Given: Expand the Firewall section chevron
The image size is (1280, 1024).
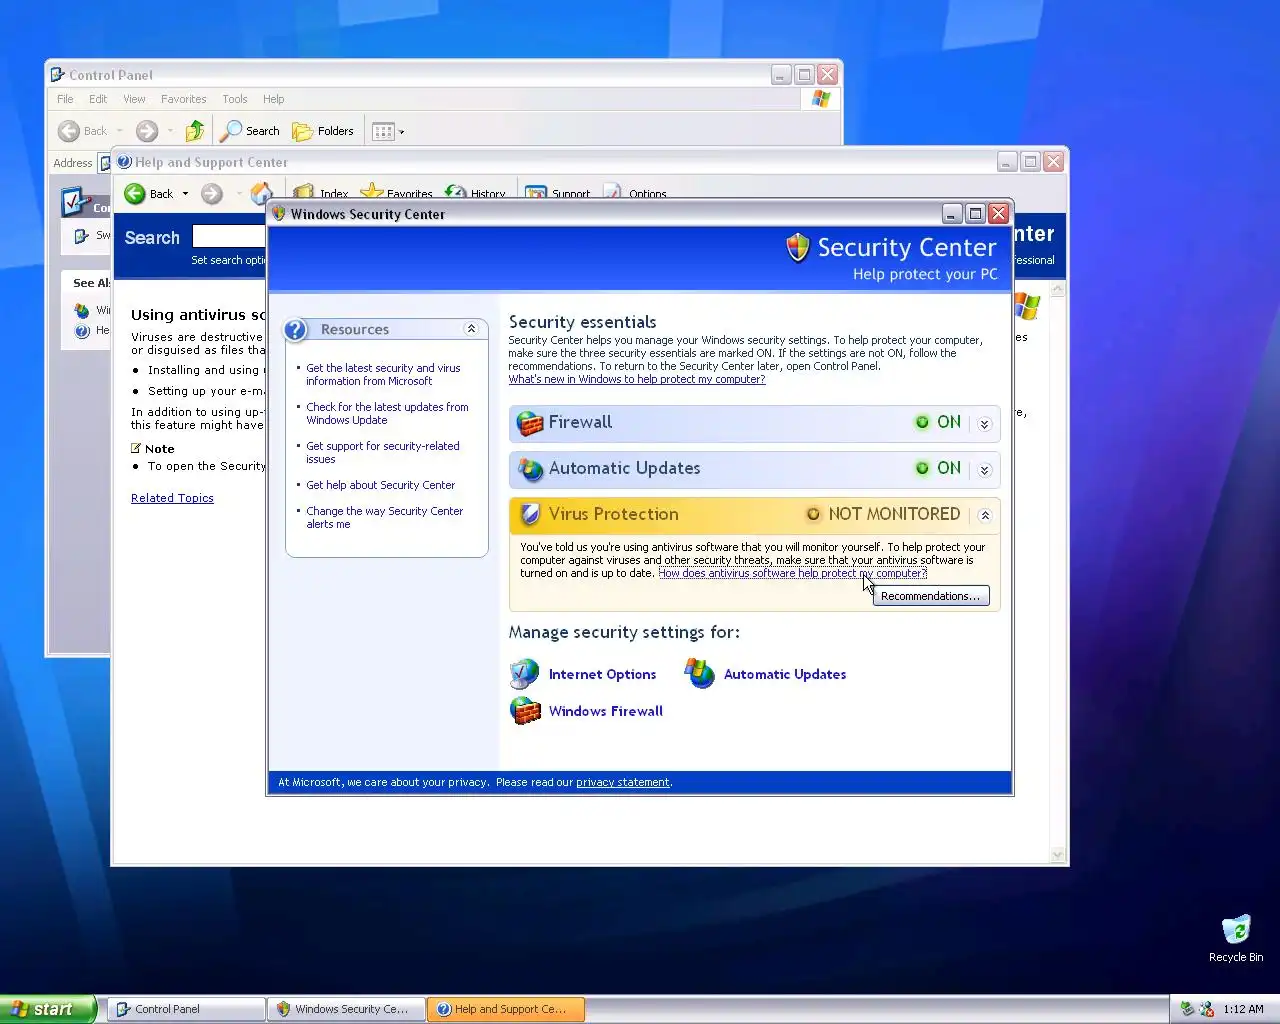Looking at the screenshot, I should [984, 424].
